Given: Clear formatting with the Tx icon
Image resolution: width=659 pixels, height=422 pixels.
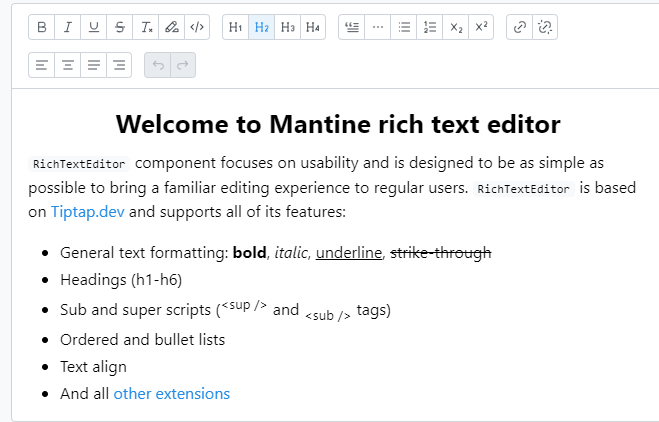Looking at the screenshot, I should [145, 27].
